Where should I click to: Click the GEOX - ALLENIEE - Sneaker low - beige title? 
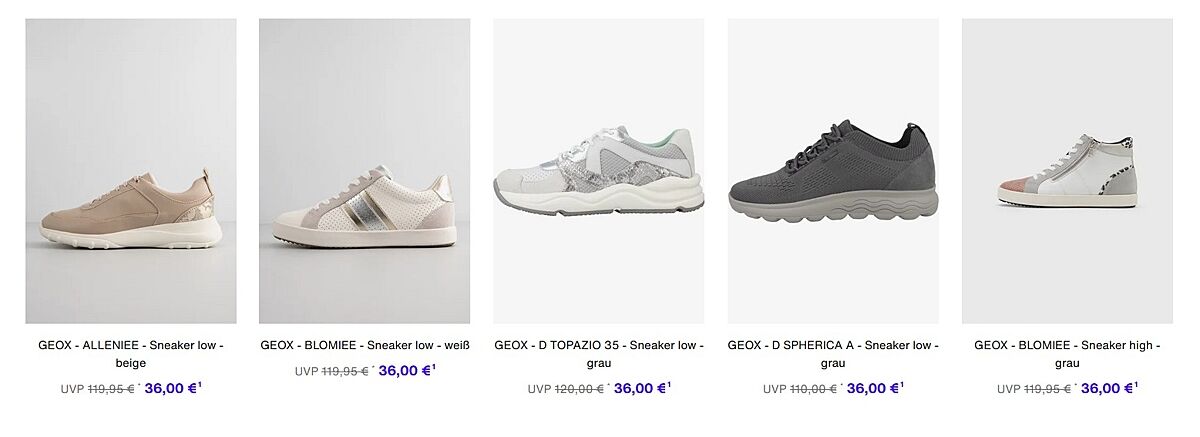click(x=131, y=354)
